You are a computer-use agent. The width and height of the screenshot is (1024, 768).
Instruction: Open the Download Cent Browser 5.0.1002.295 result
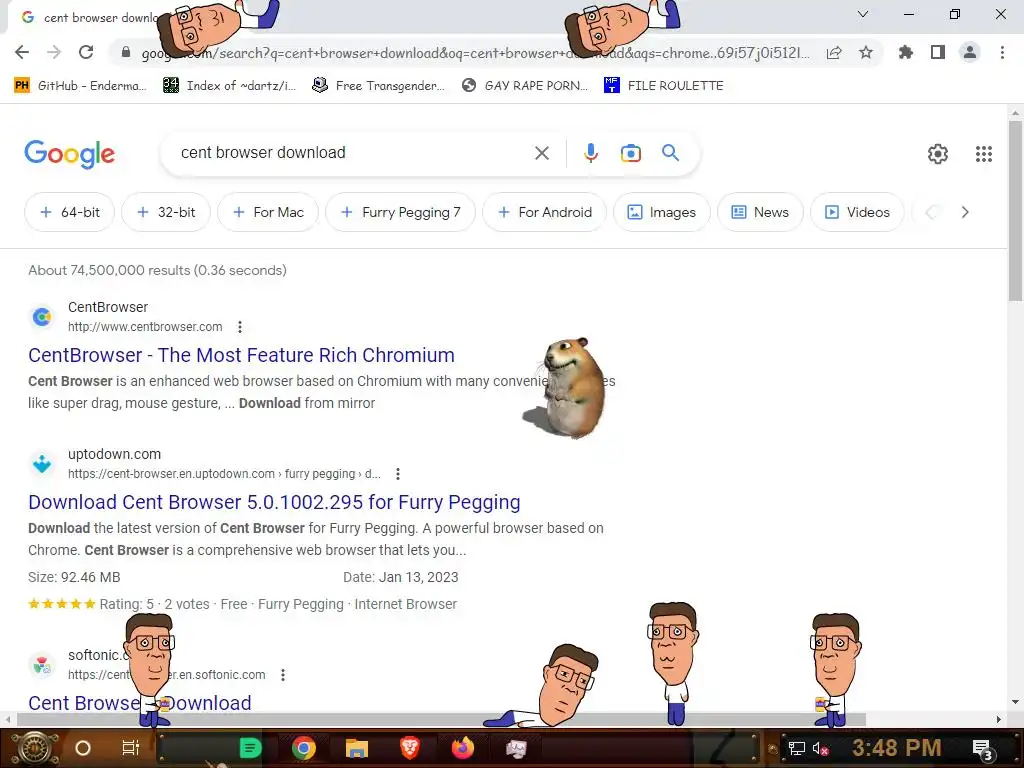[274, 502]
